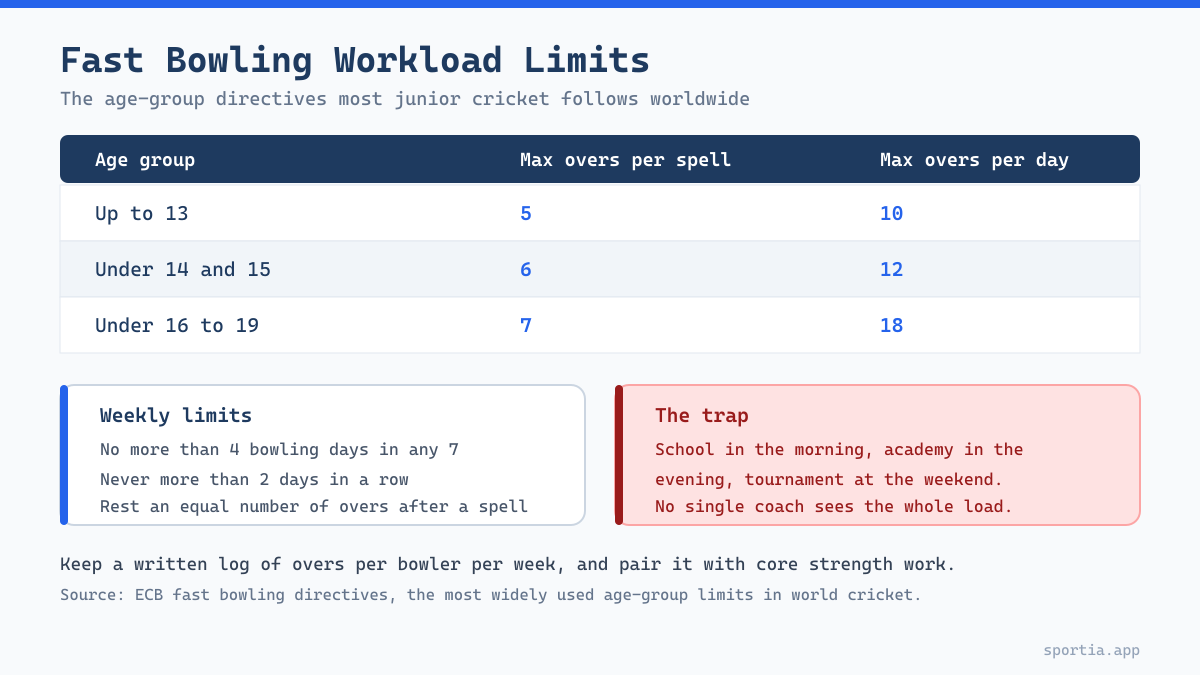Click the line 'School in the morning, academy in the'
The height and width of the screenshot is (675, 1200).
click(x=839, y=450)
